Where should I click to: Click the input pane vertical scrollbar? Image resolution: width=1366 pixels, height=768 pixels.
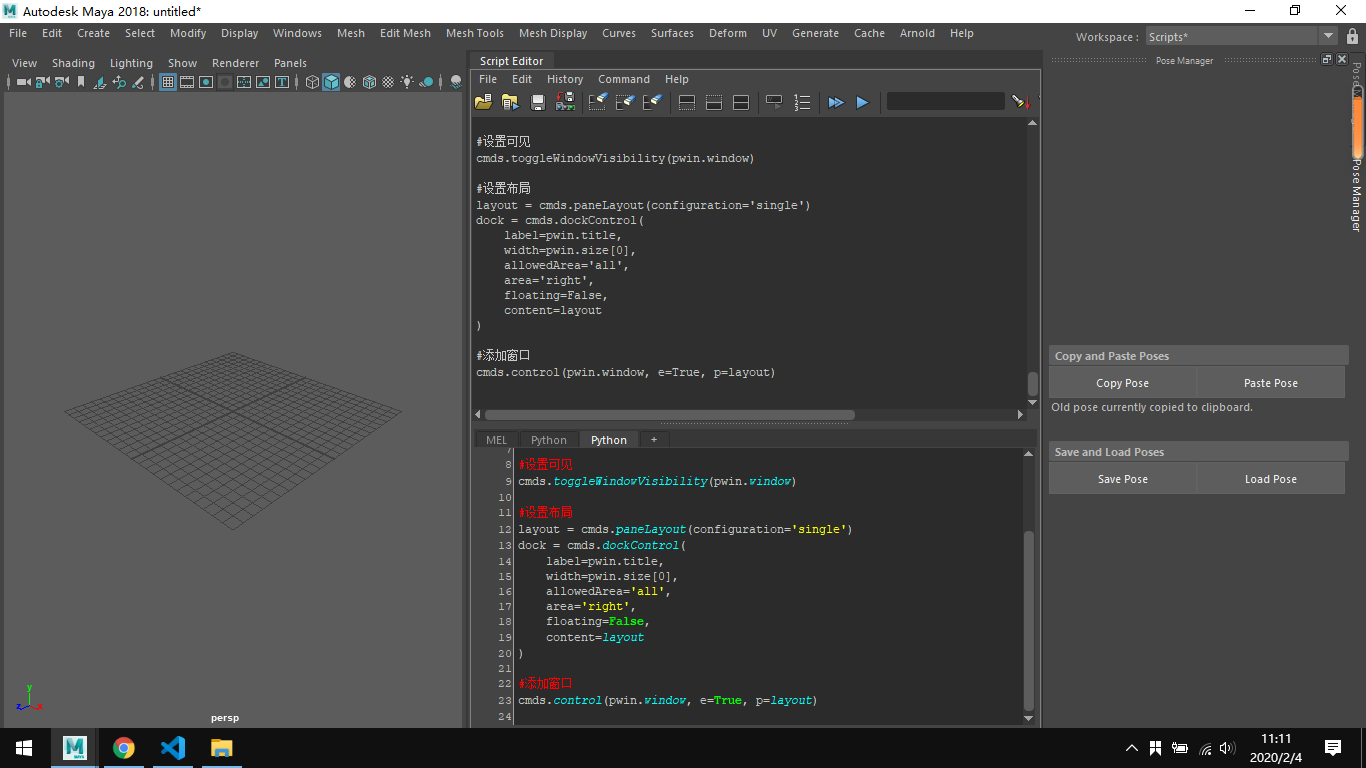(1029, 620)
